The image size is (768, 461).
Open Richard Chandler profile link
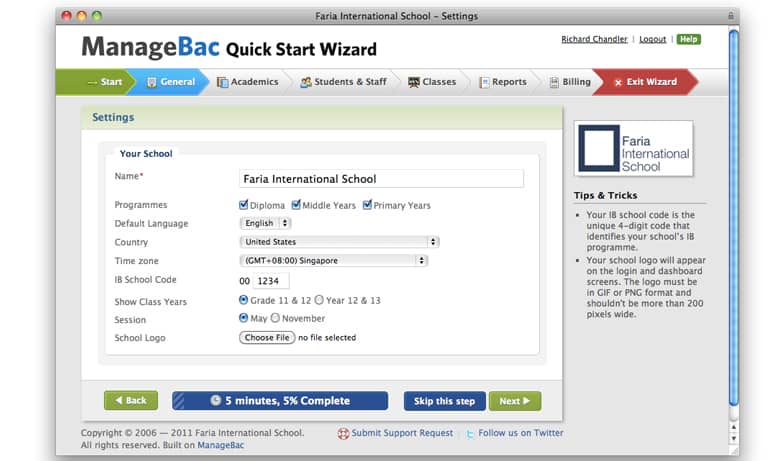pyautogui.click(x=594, y=39)
